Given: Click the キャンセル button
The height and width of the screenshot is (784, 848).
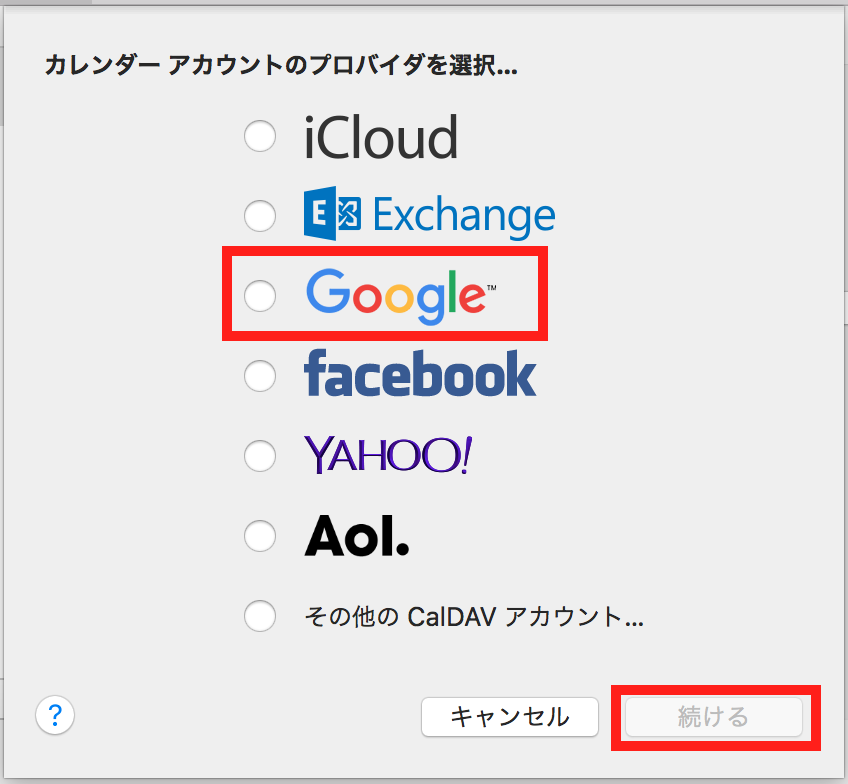Looking at the screenshot, I should pyautogui.click(x=510, y=717).
